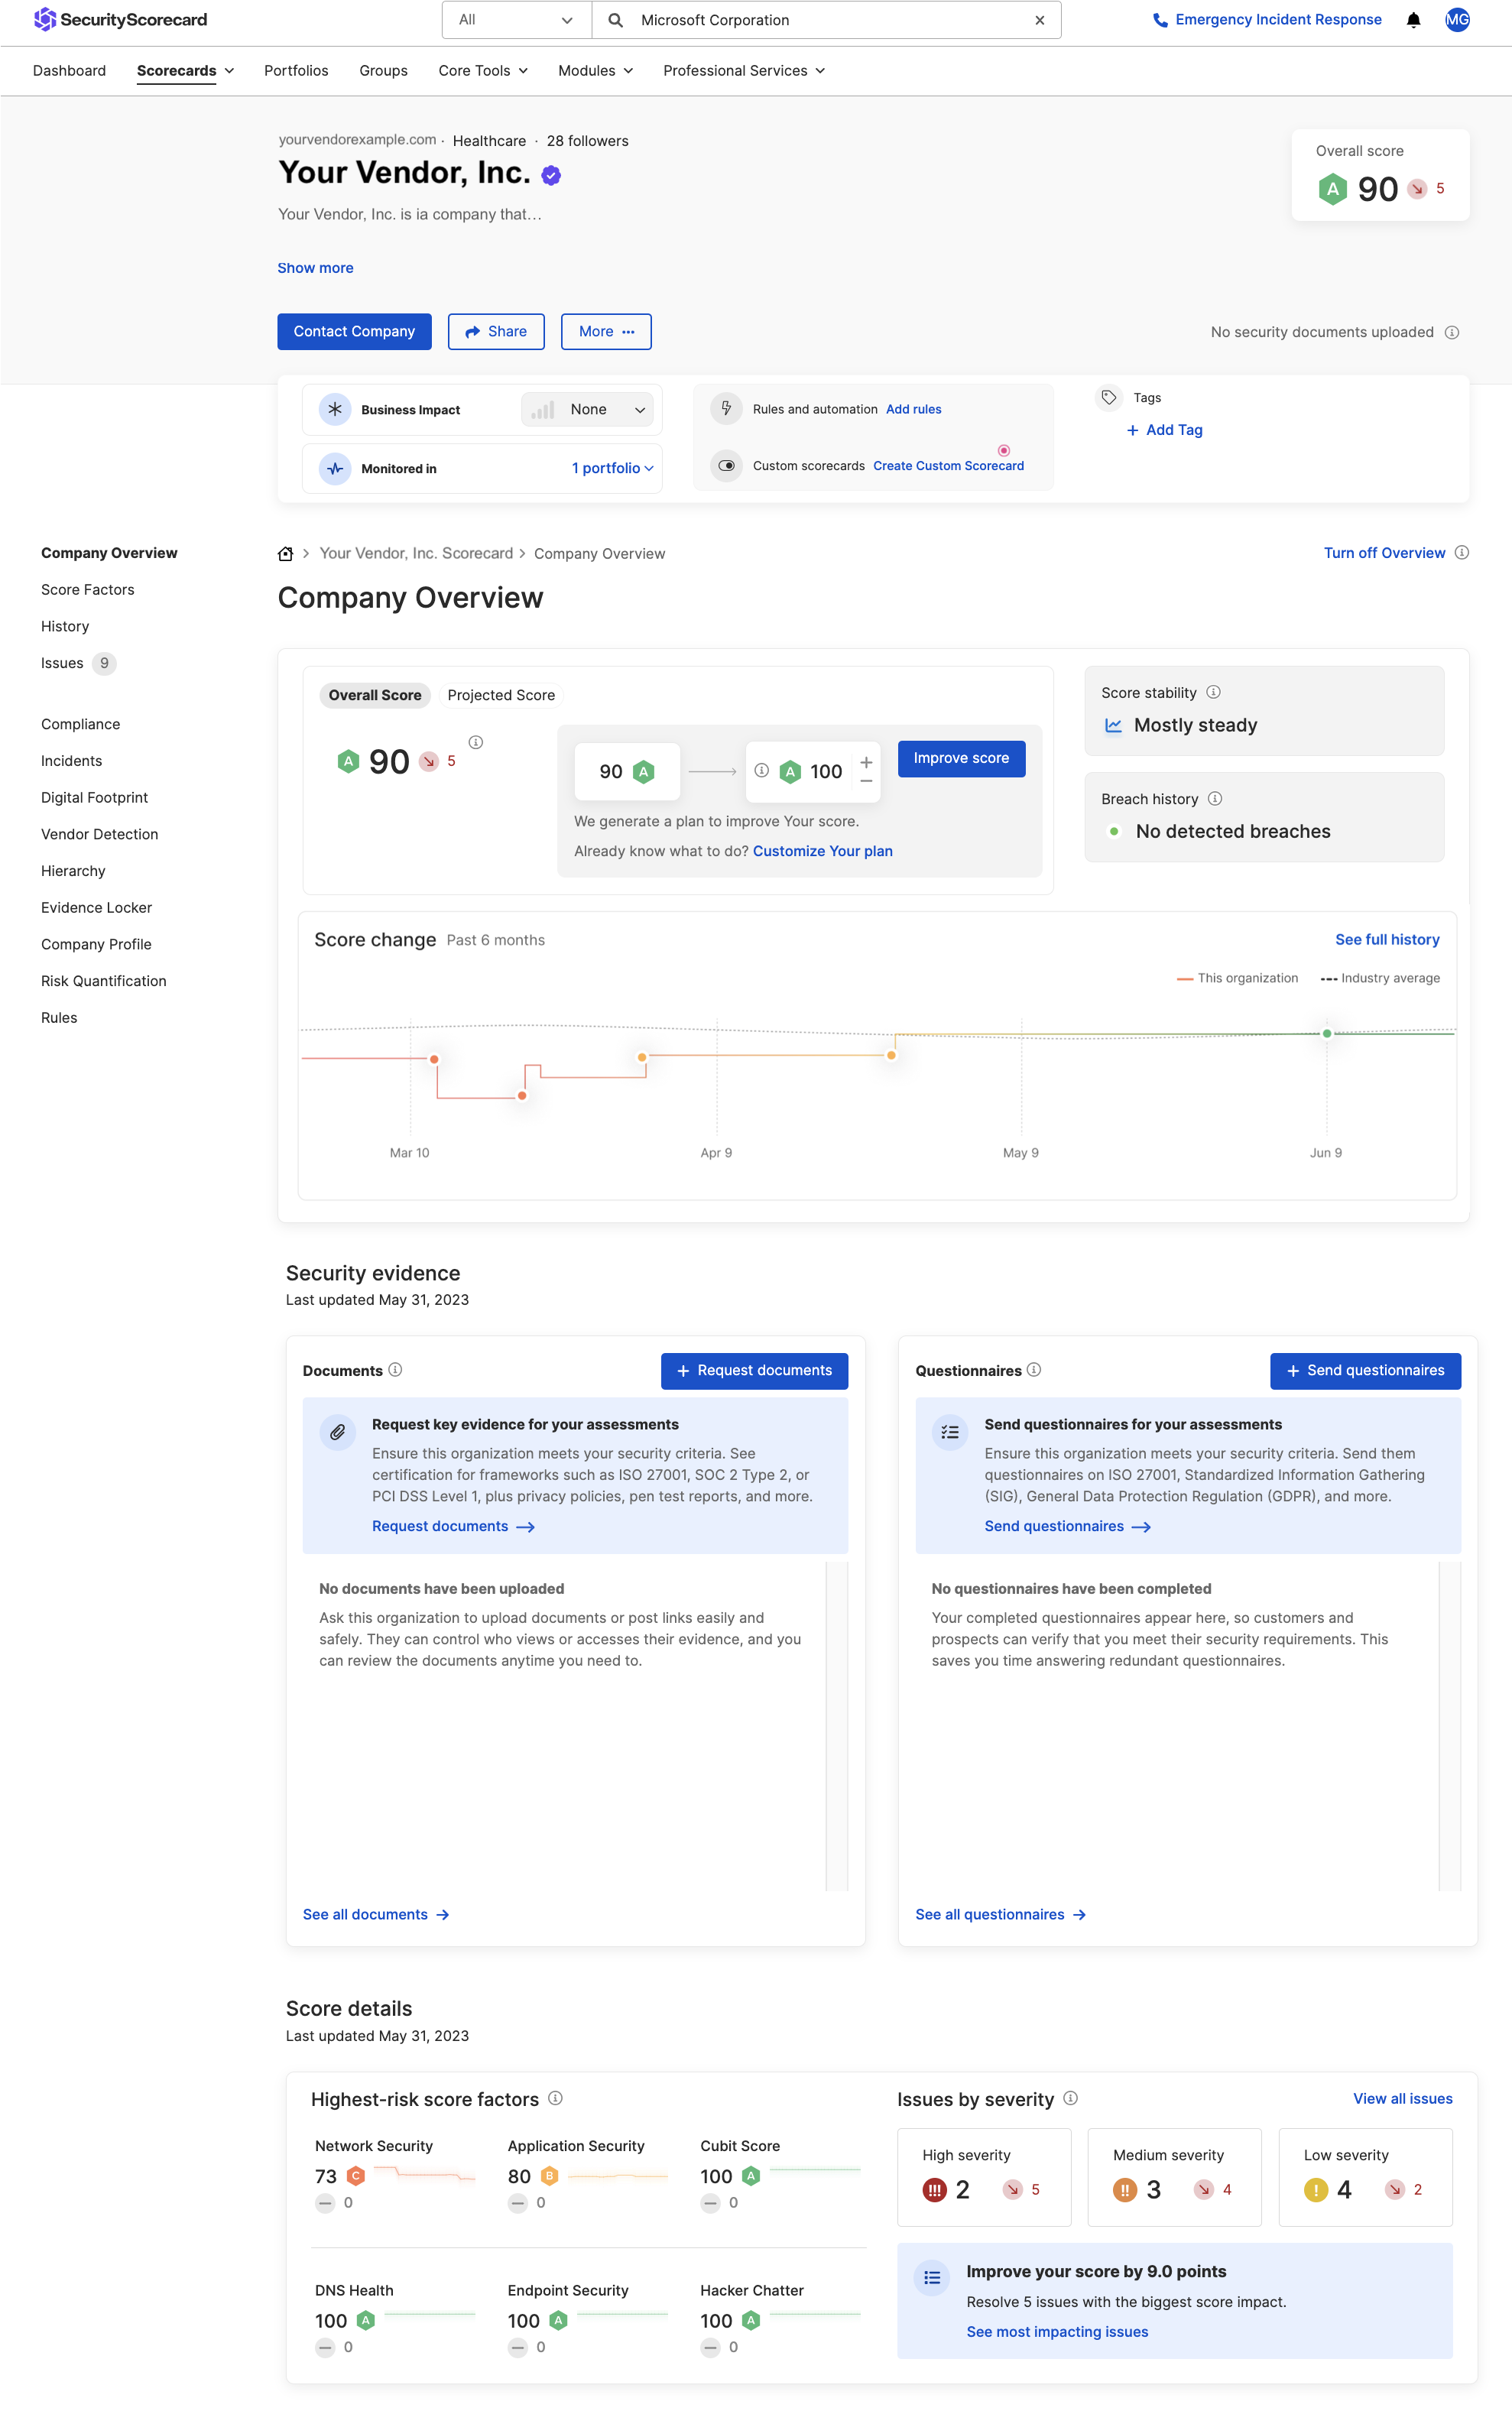Screen dimensions: 1512x2411
Task: Click the Questionnaires info icon
Action: pyautogui.click(x=1034, y=1369)
